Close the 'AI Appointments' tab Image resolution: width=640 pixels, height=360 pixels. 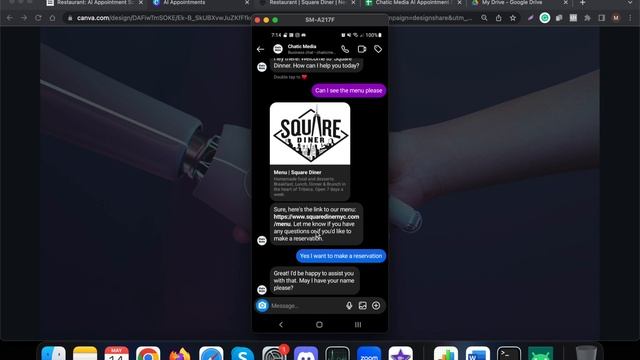tap(247, 3)
